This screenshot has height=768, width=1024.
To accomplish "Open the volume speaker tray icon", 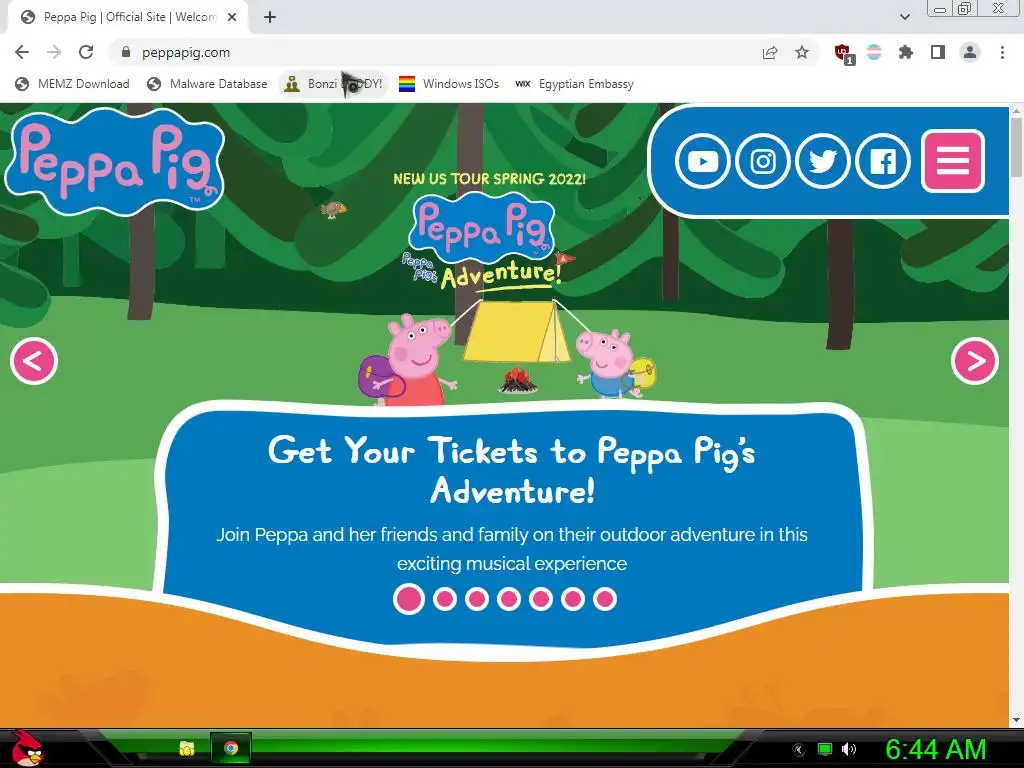I will tap(849, 750).
